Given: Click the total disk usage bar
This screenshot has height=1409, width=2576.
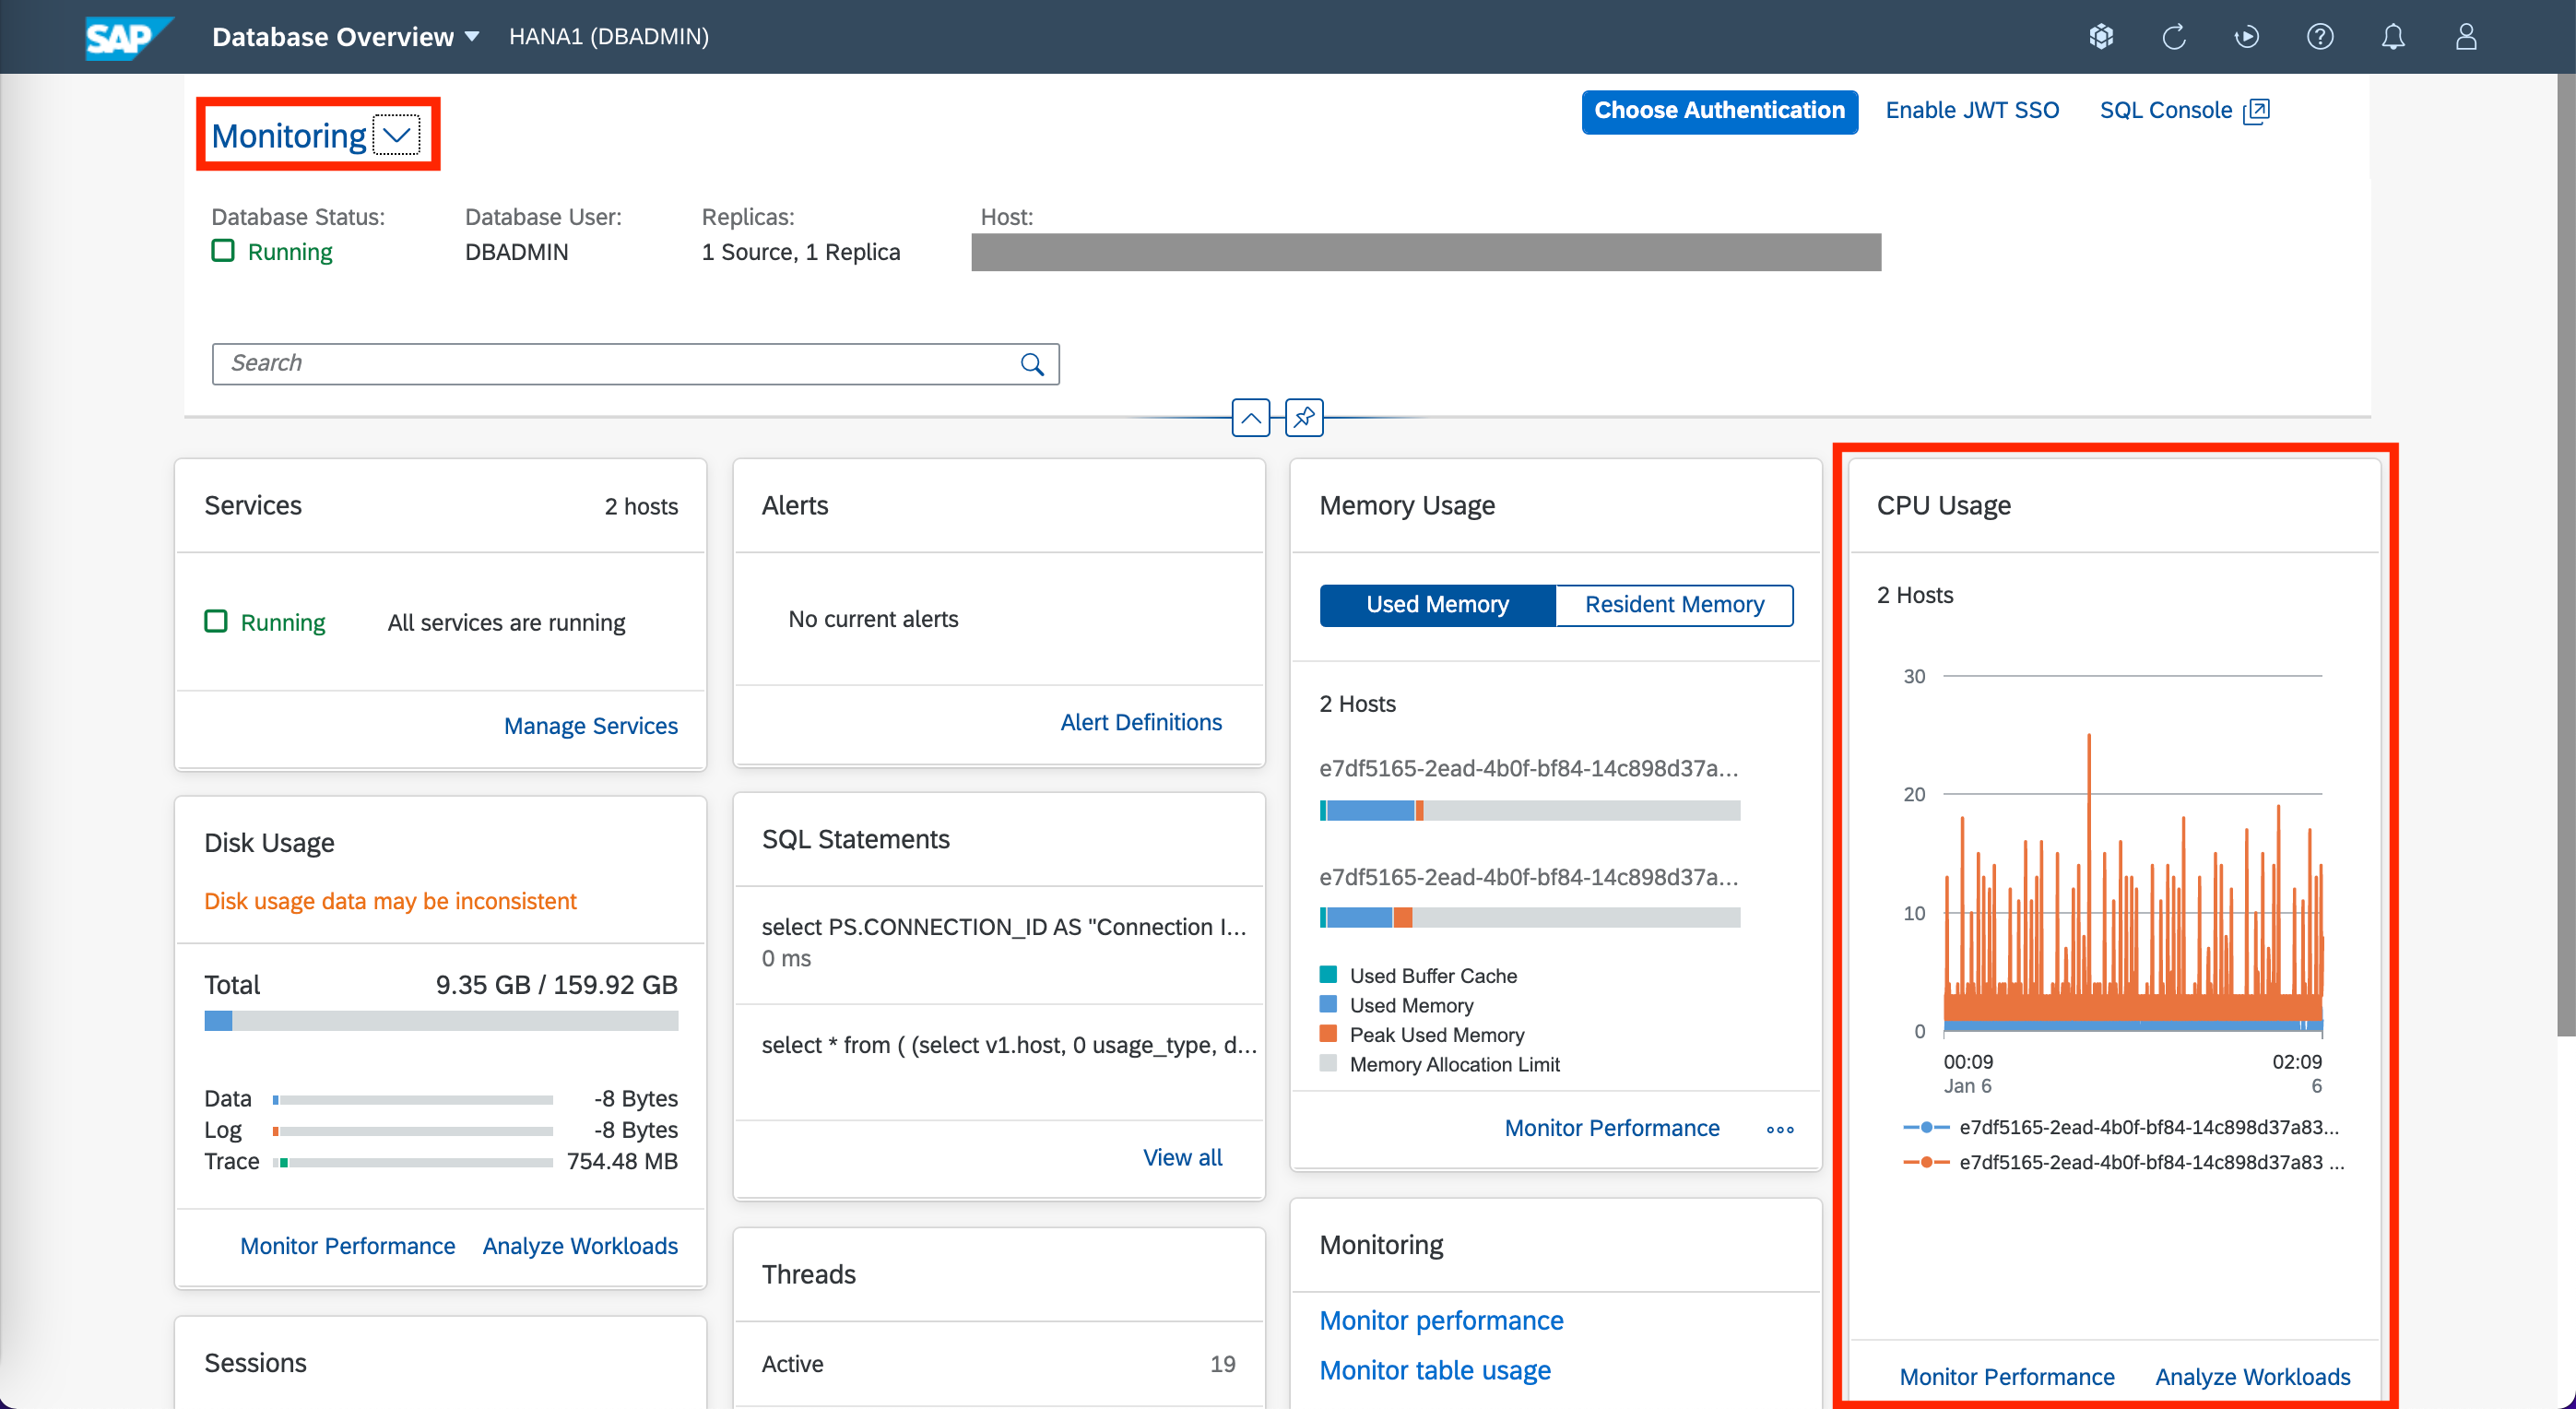Looking at the screenshot, I should [x=441, y=1021].
